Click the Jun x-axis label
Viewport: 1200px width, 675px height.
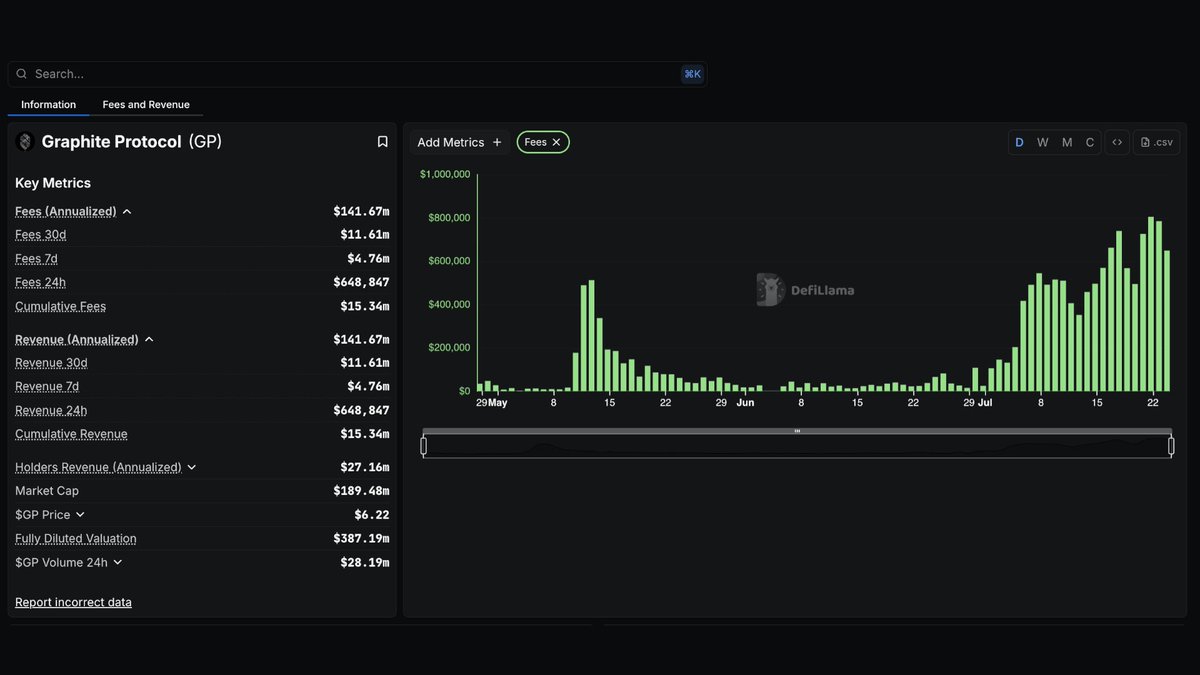745,403
